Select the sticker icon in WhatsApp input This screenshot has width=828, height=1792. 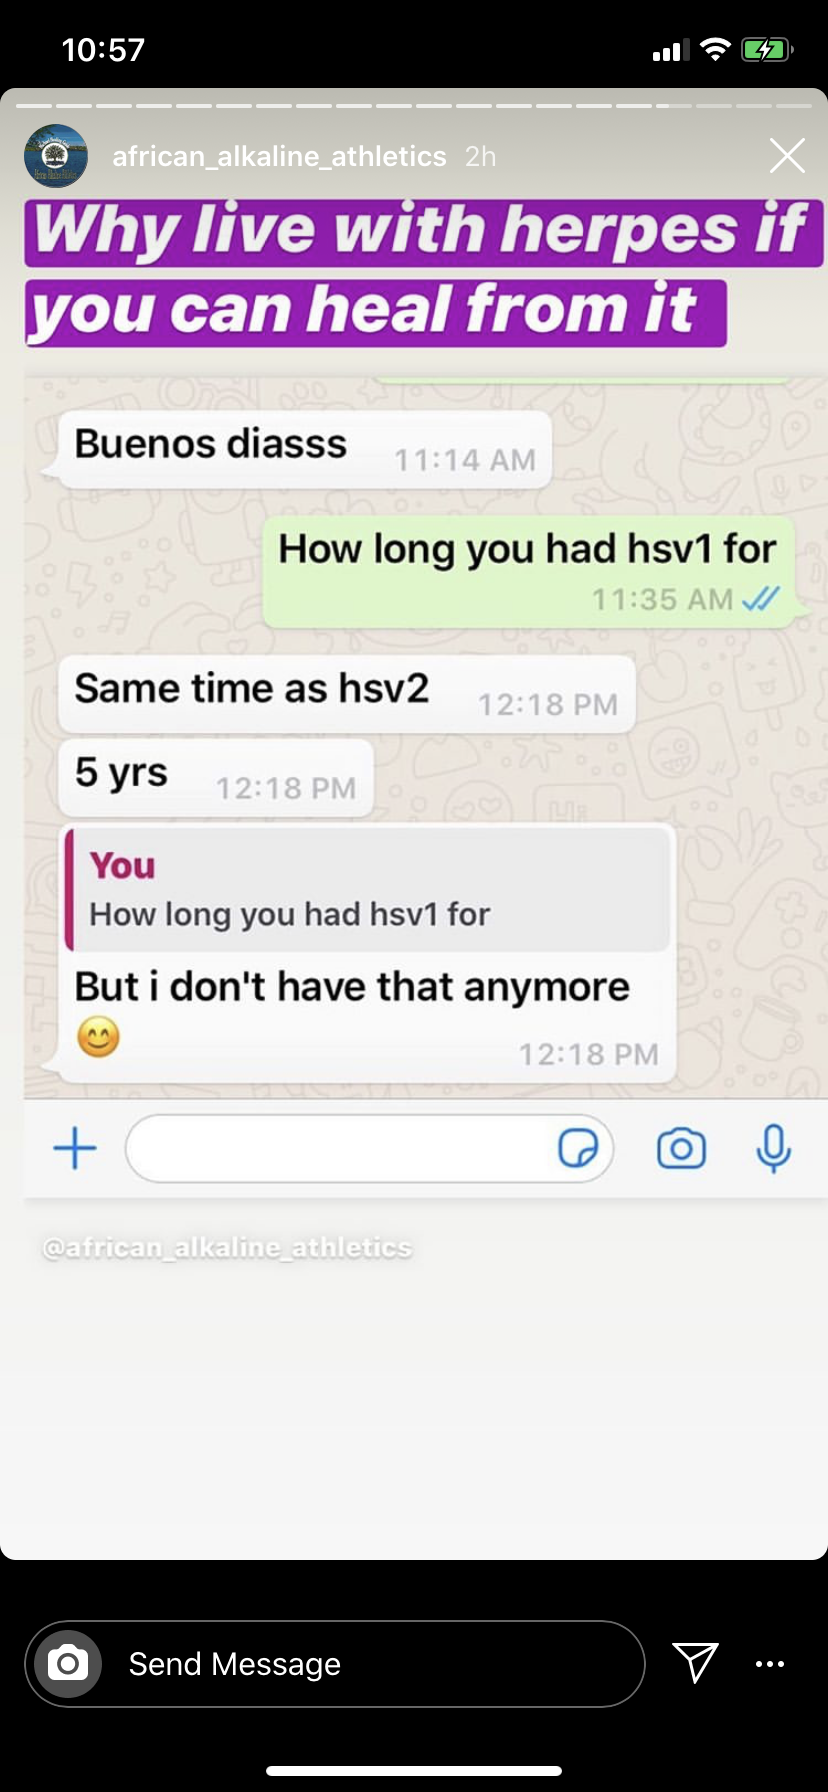point(578,1148)
